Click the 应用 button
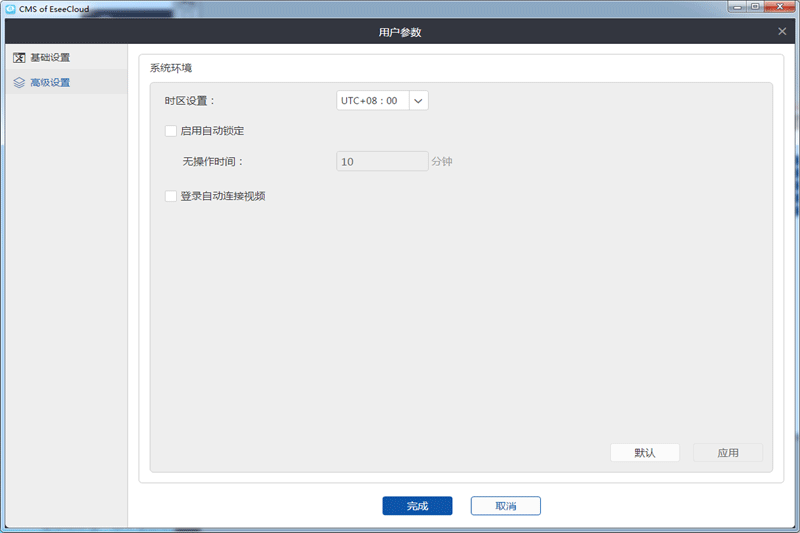Screen dimensions: 800x533 pyautogui.click(x=728, y=452)
